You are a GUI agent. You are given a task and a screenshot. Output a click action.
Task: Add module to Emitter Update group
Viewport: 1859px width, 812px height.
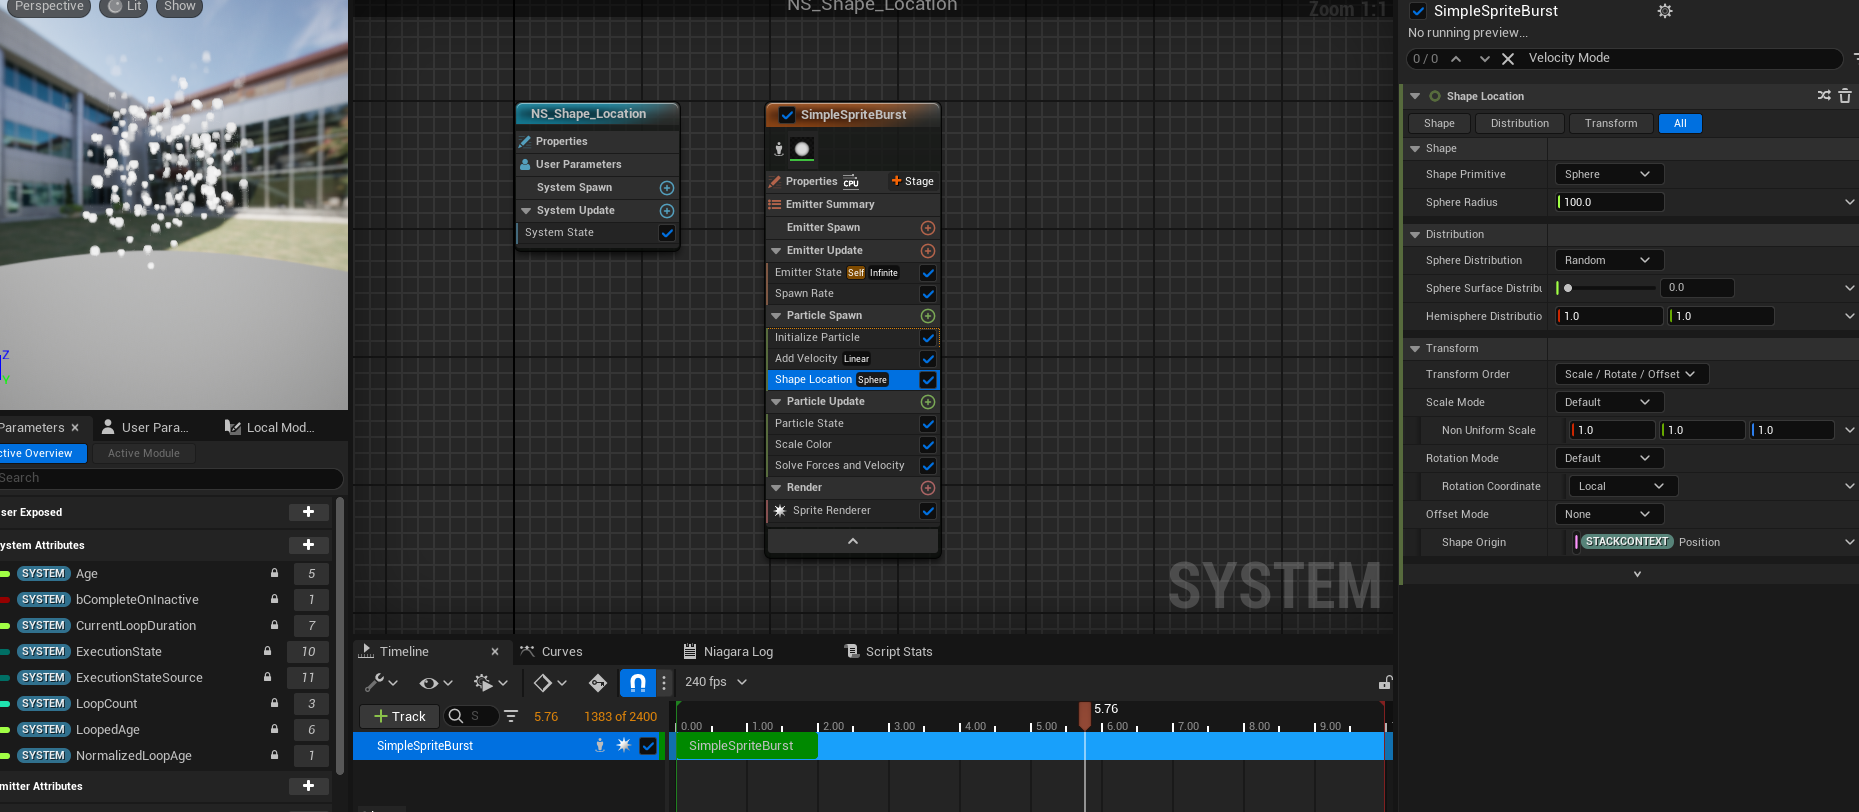tap(928, 251)
